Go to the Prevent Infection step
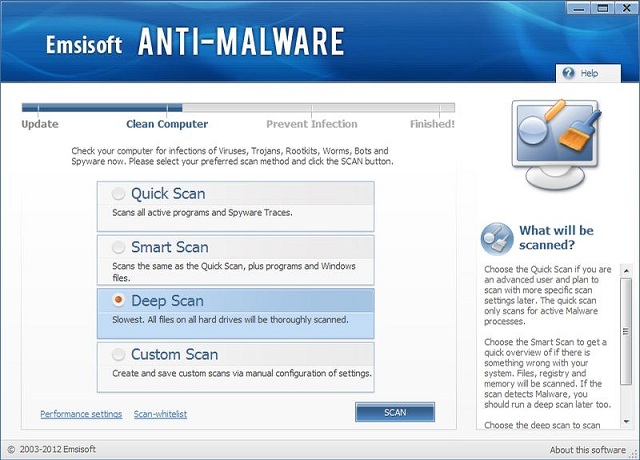This screenshot has width=640, height=460. pyautogui.click(x=312, y=124)
